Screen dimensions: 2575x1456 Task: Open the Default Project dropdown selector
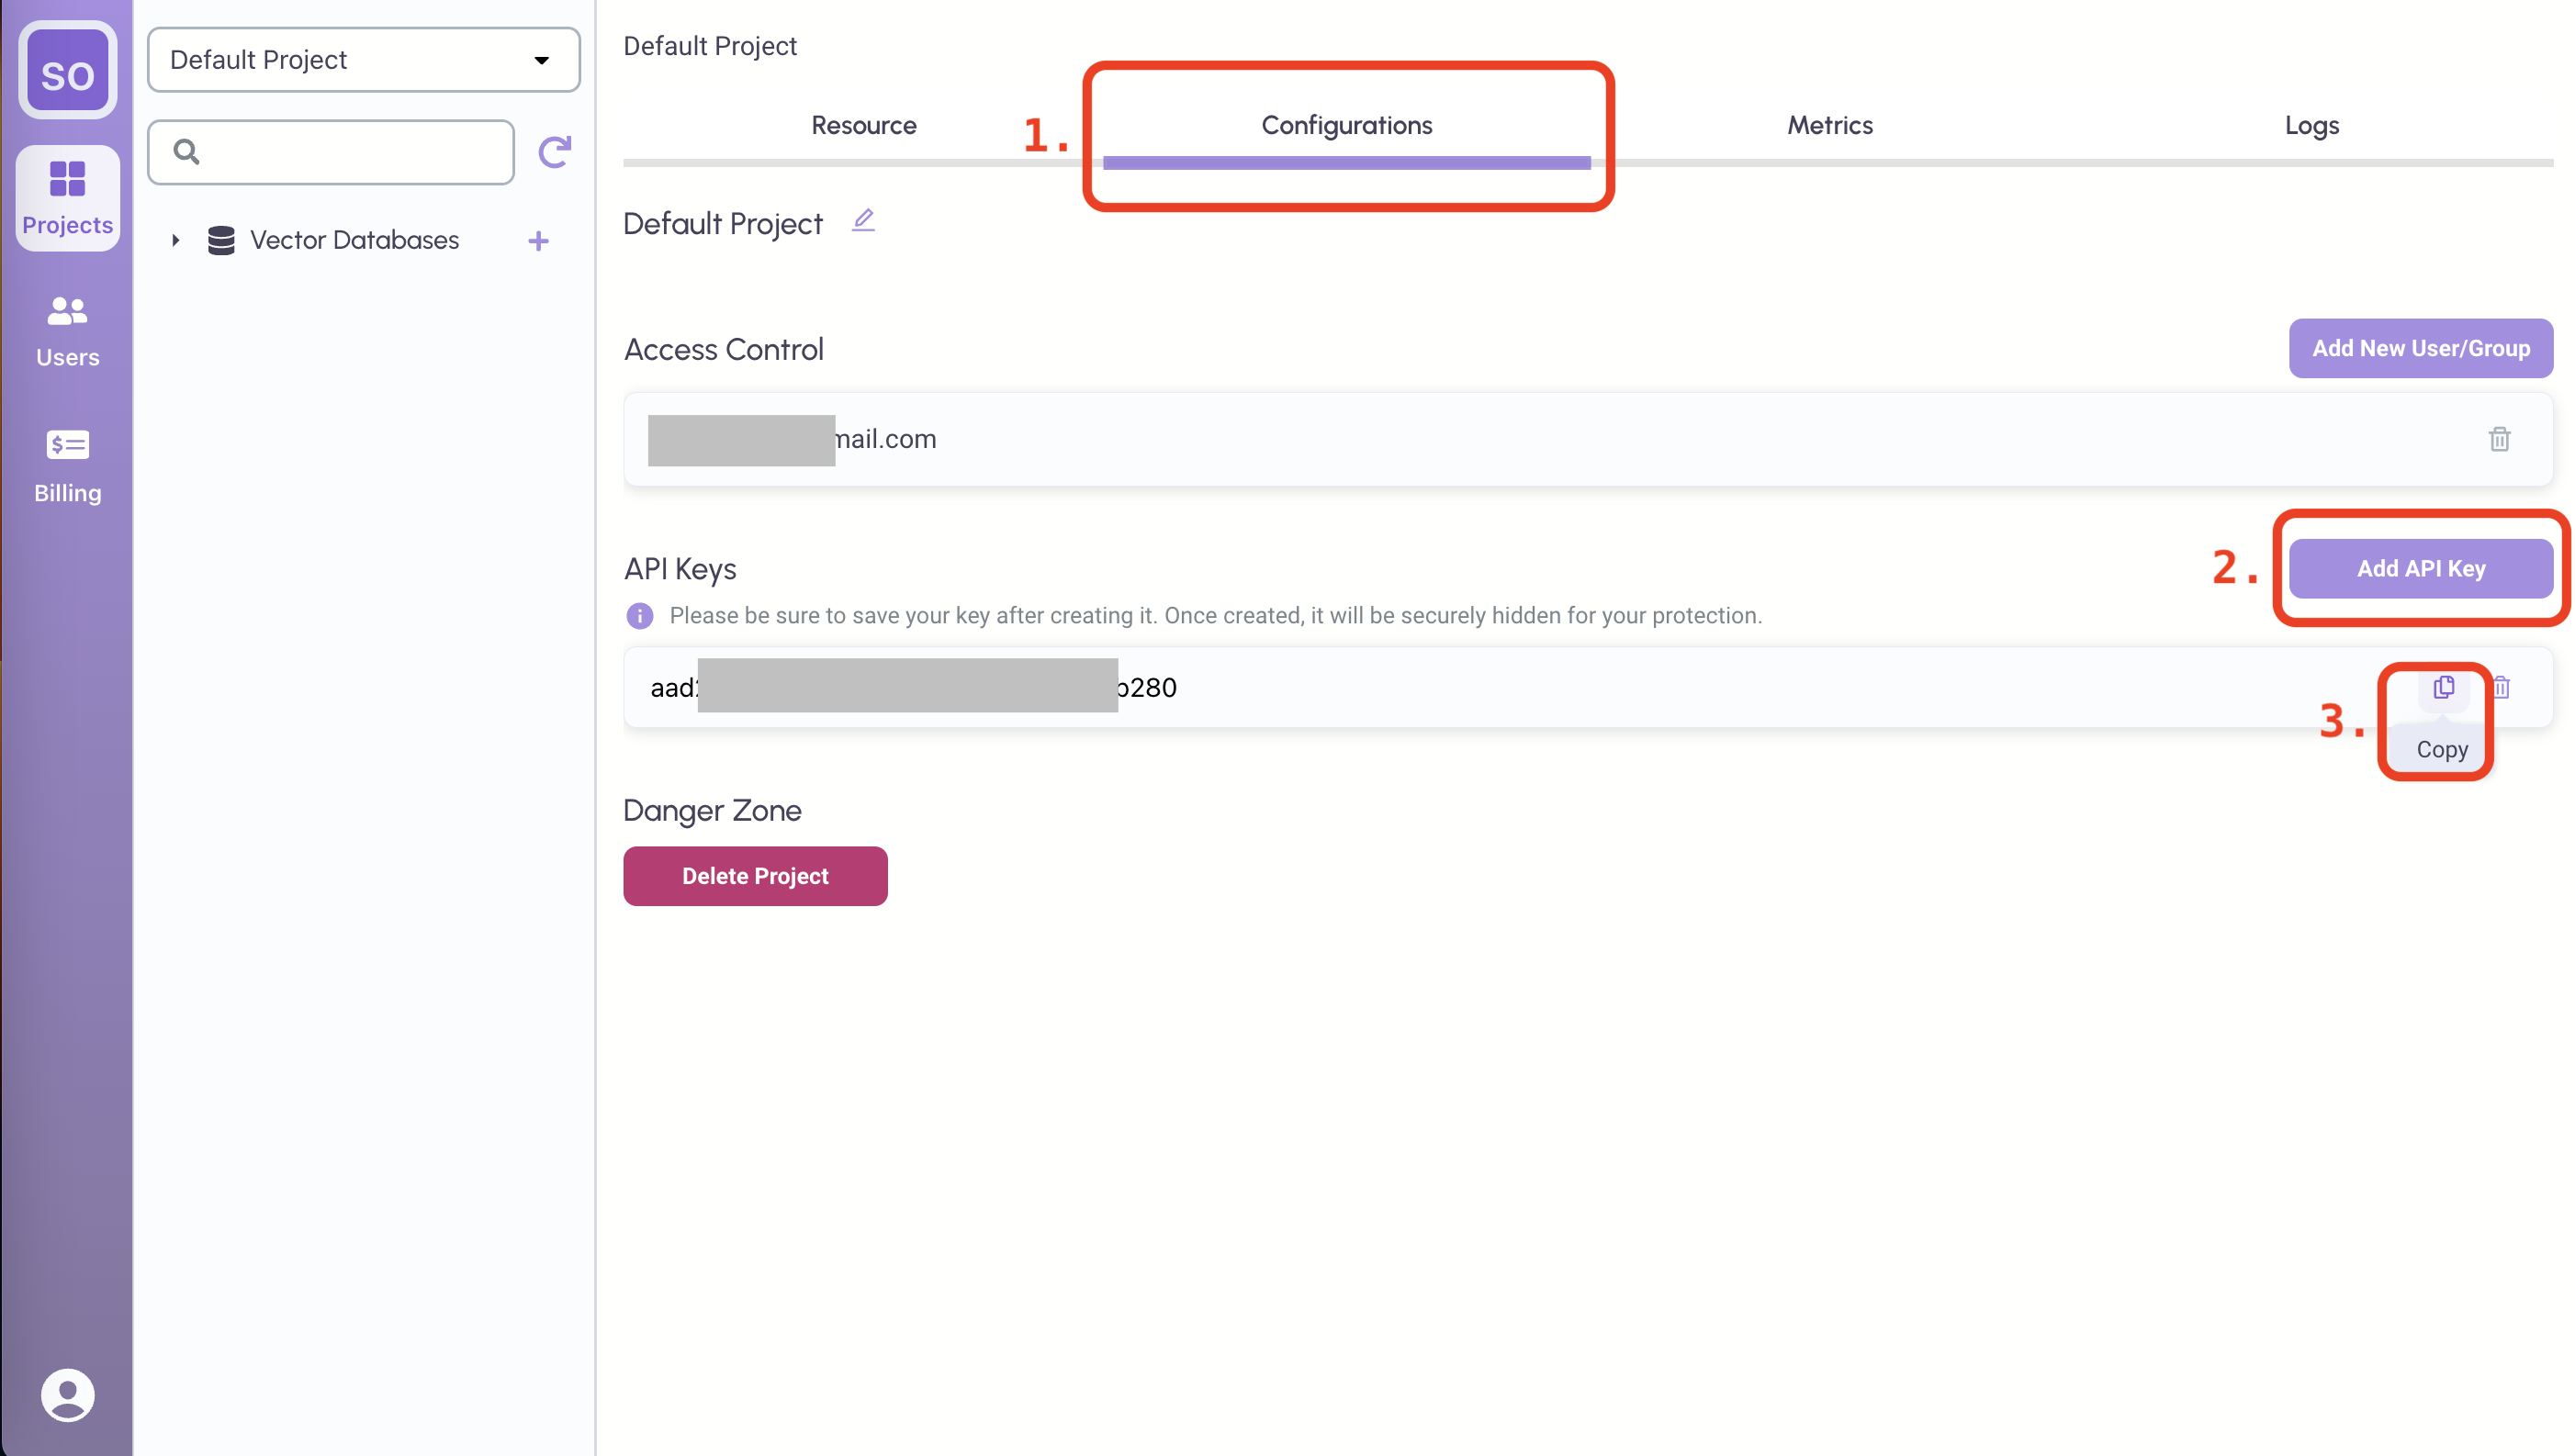point(363,60)
